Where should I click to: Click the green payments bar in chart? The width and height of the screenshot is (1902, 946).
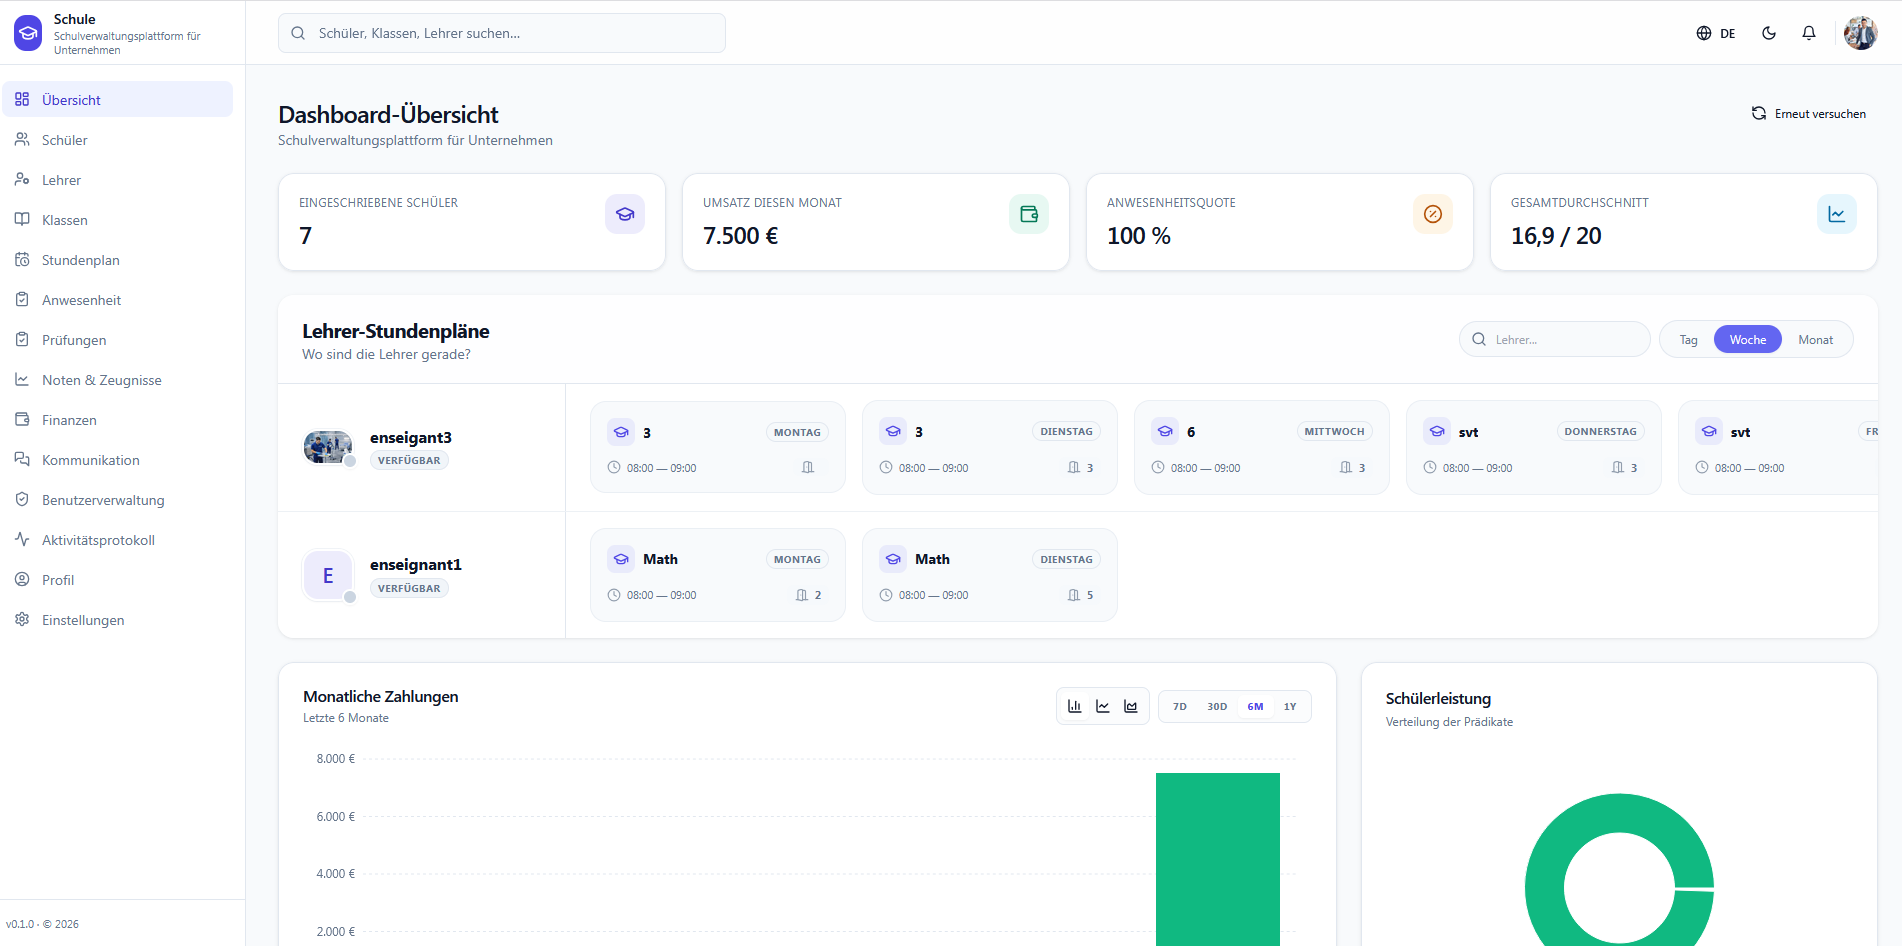pyautogui.click(x=1218, y=859)
